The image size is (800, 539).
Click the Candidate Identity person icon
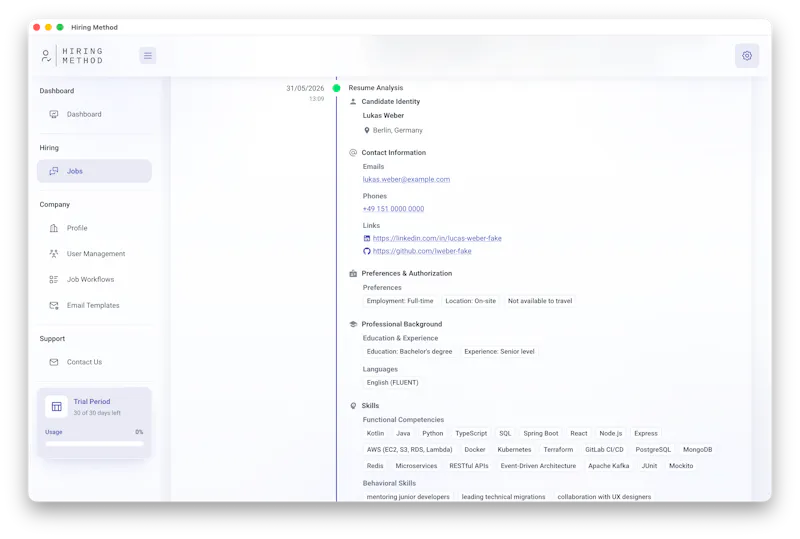(353, 102)
